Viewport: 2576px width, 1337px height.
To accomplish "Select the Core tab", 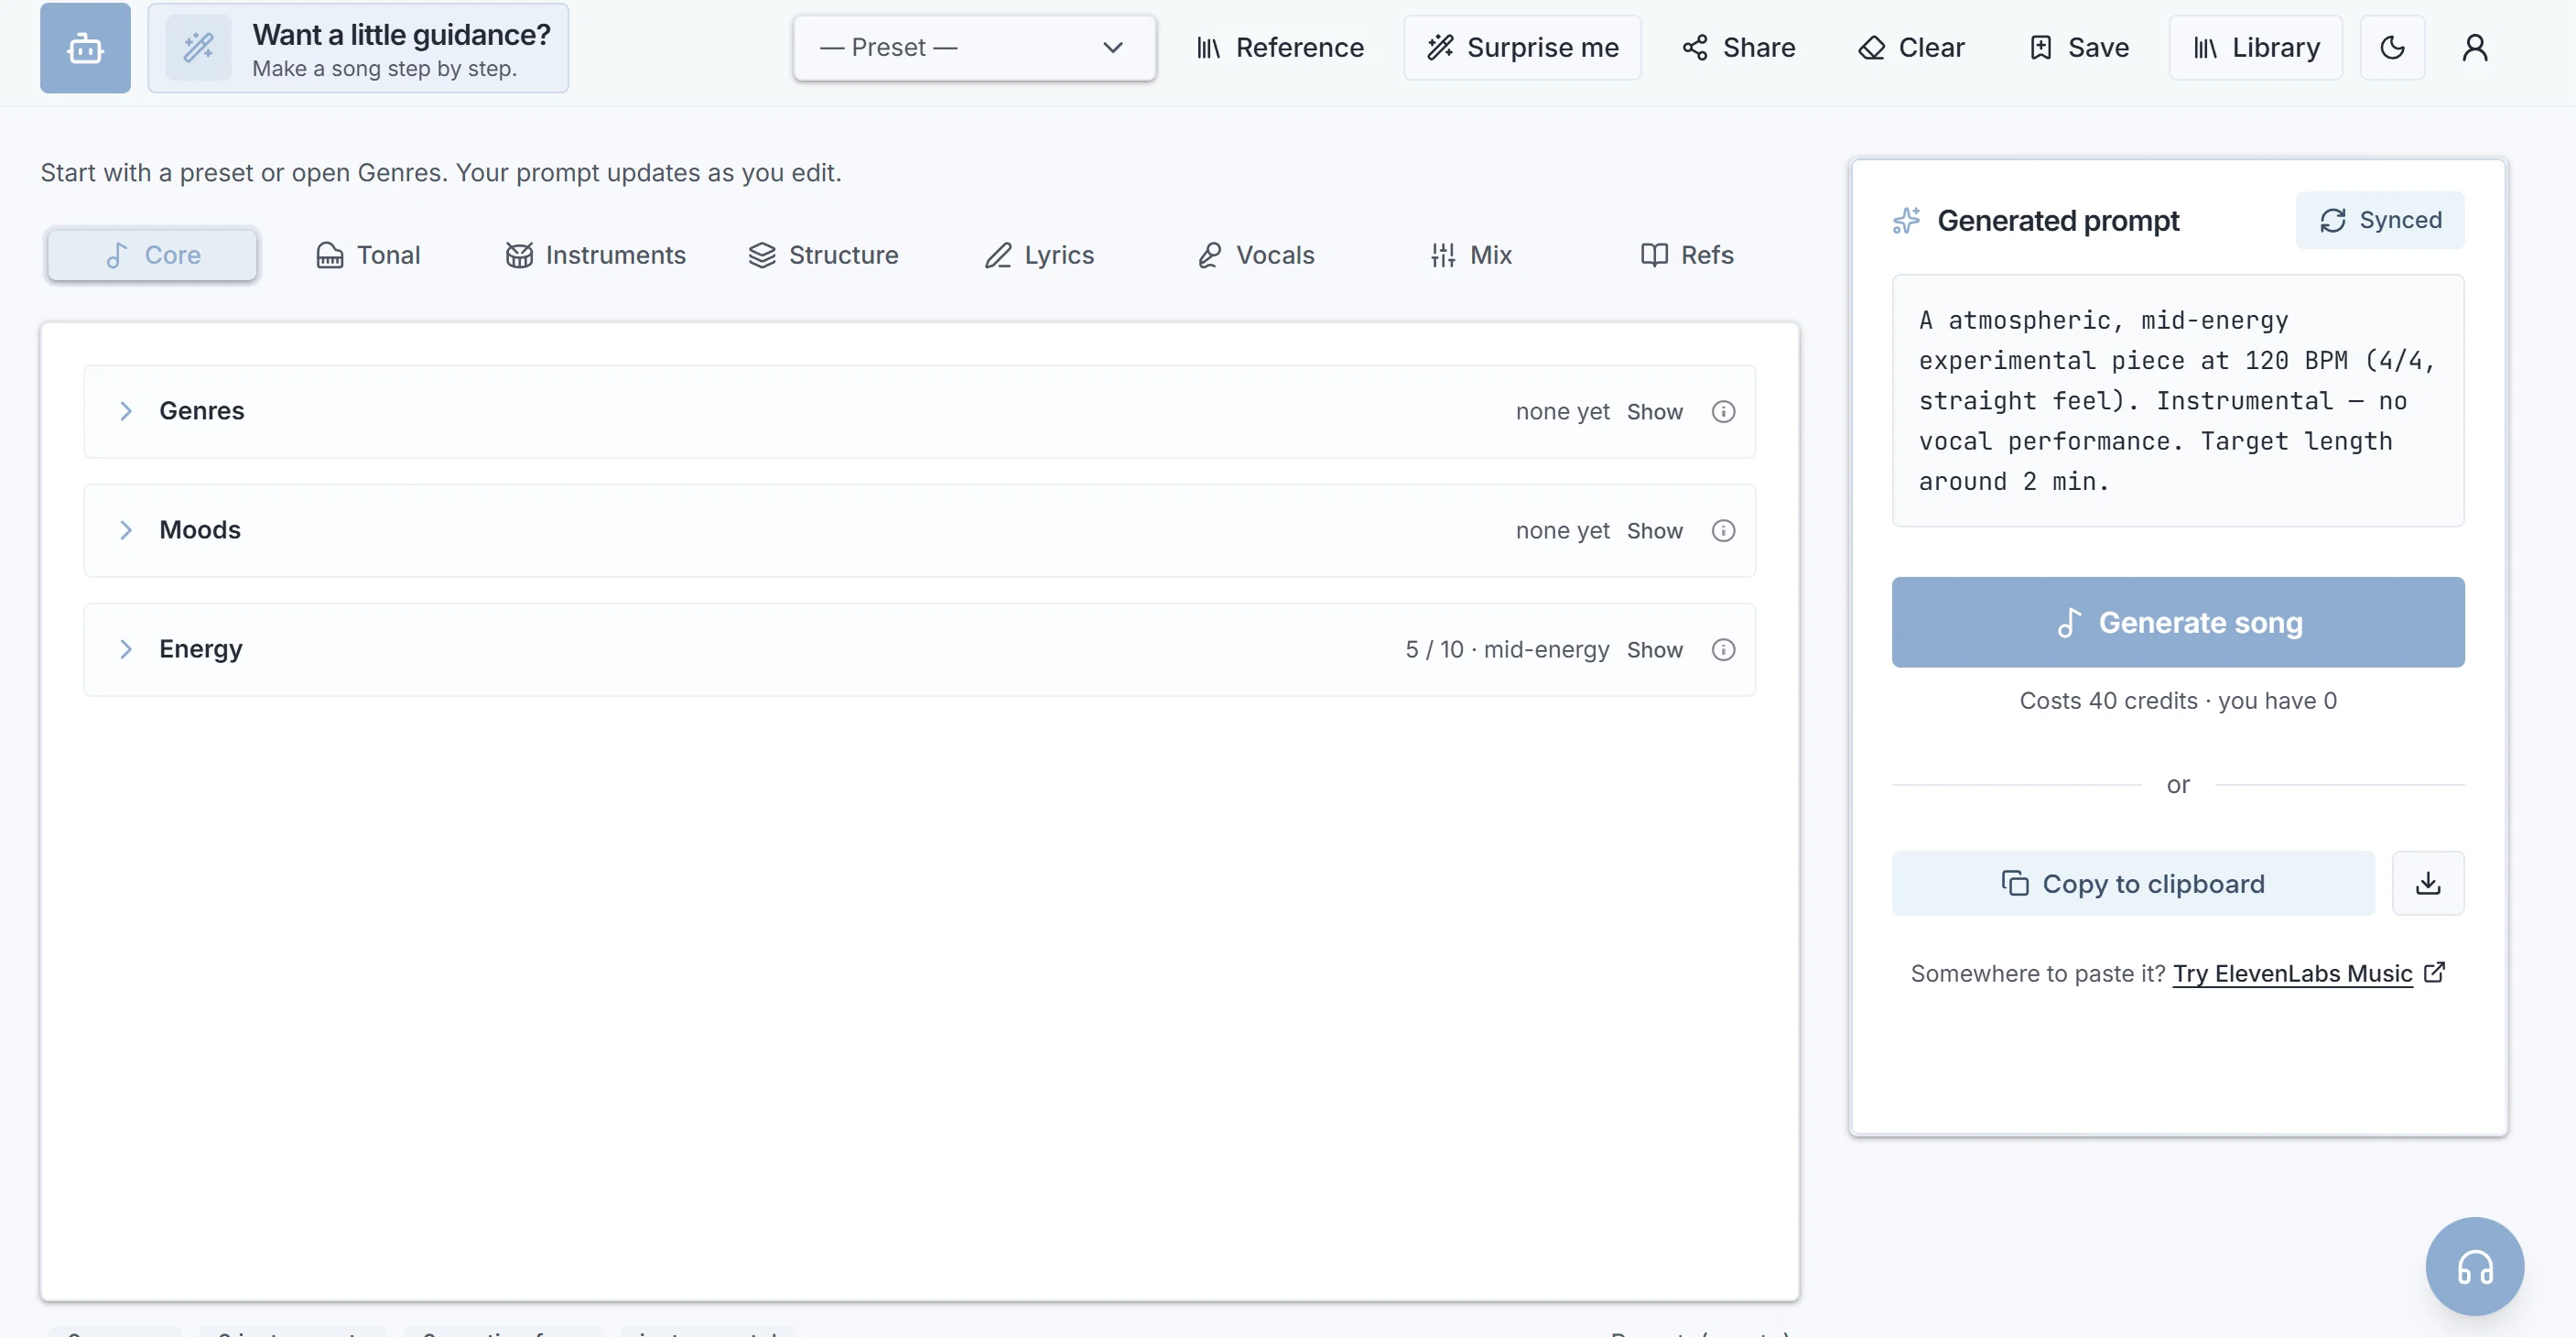I will point(152,255).
